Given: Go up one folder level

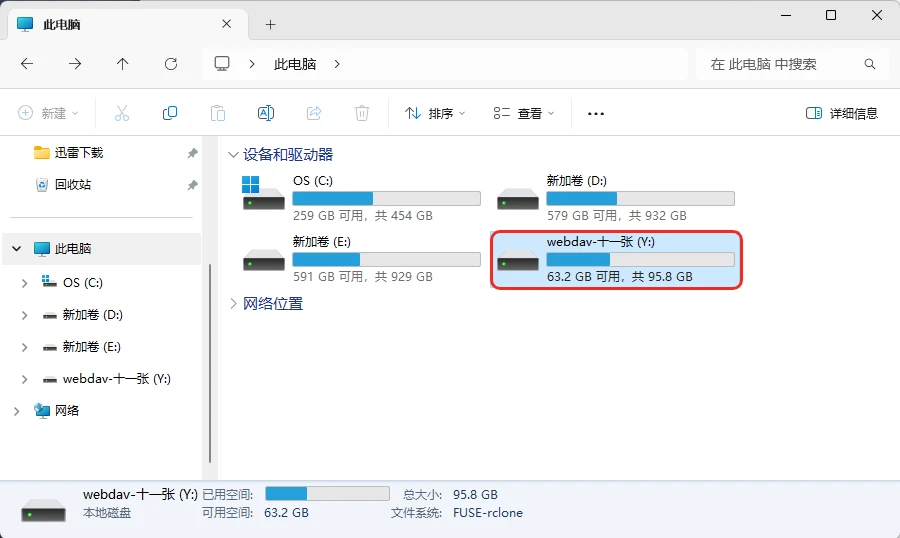Looking at the screenshot, I should [122, 64].
